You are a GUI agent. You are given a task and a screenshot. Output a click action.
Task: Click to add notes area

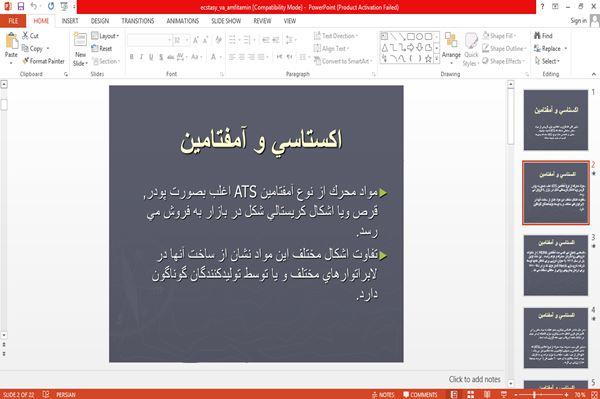(x=474, y=379)
